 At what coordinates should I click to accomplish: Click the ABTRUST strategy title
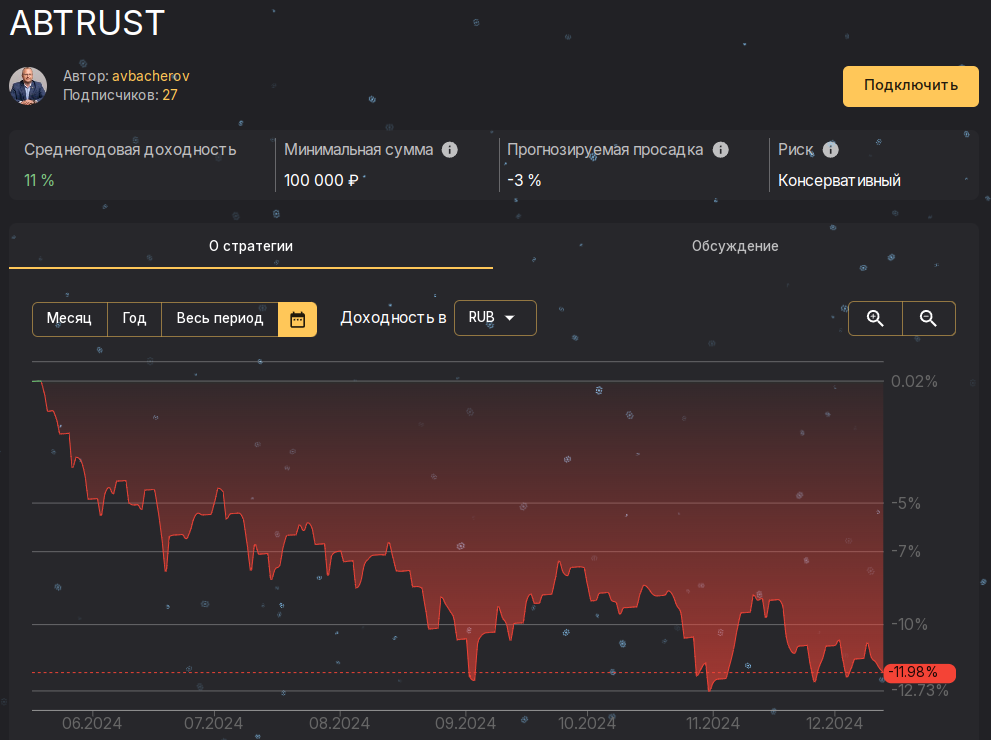pos(86,22)
